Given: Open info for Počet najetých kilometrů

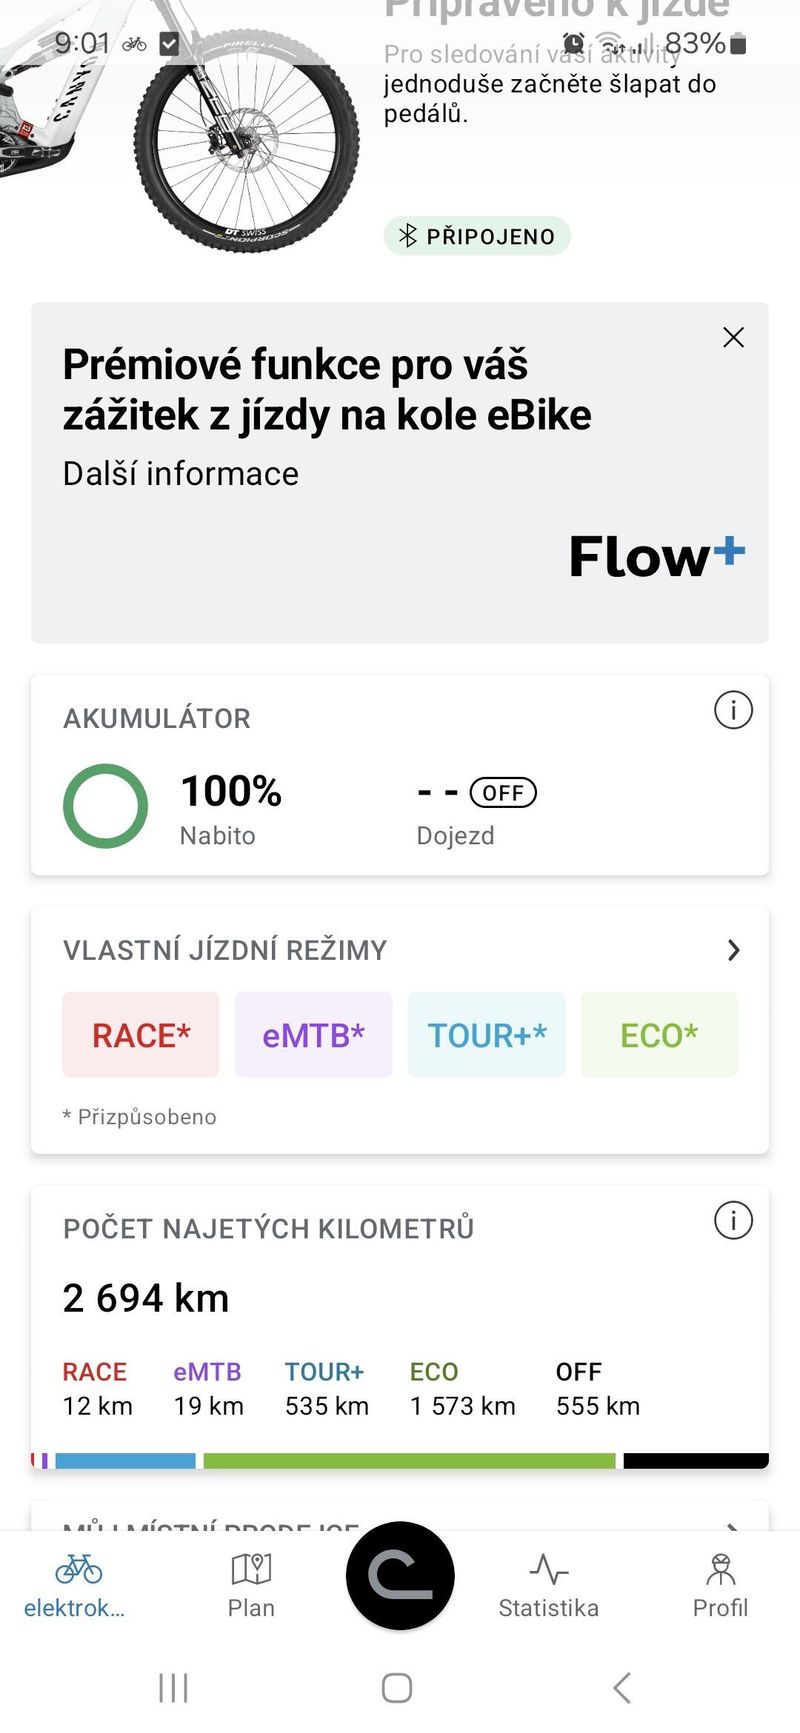Looking at the screenshot, I should (733, 1221).
